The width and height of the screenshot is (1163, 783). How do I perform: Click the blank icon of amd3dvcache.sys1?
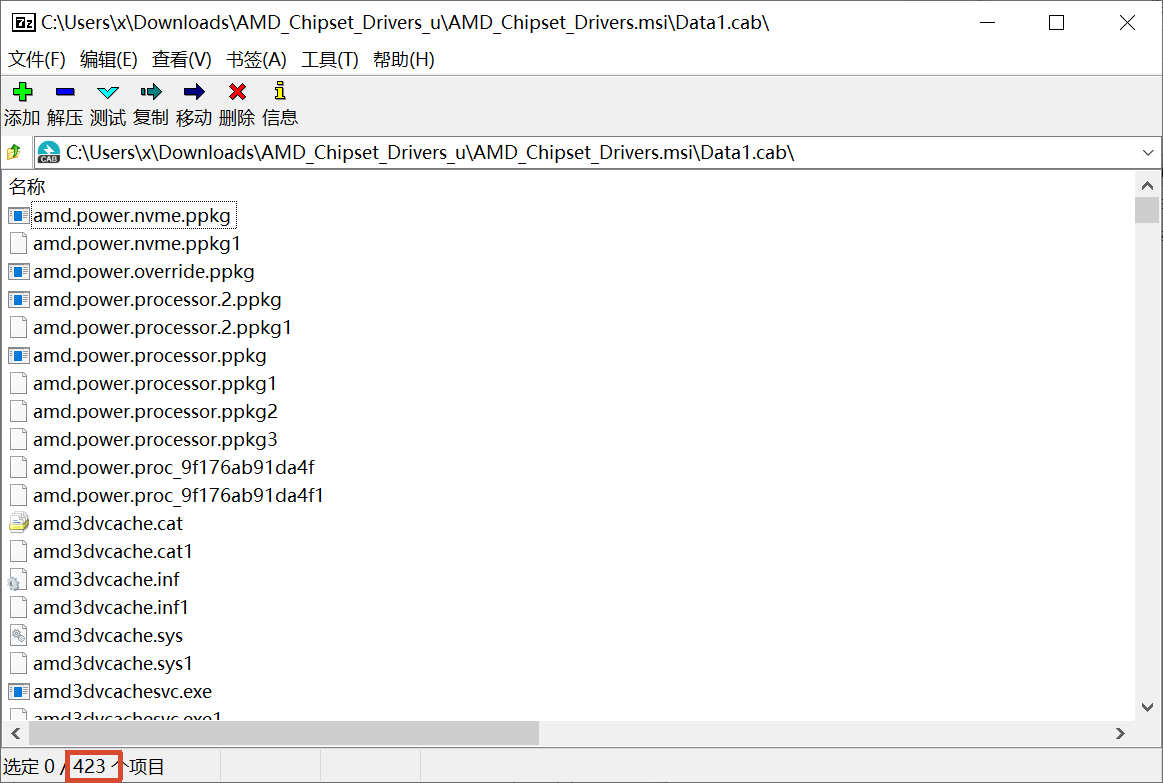(x=19, y=664)
